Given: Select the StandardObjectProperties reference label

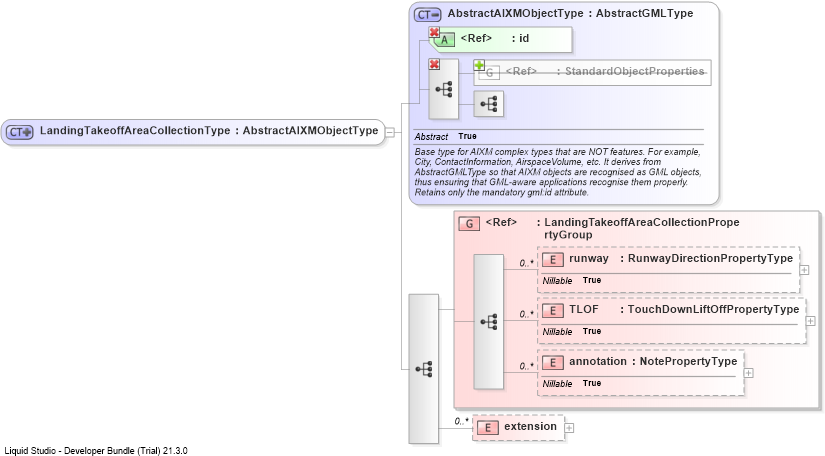Looking at the screenshot, I should 605,71.
